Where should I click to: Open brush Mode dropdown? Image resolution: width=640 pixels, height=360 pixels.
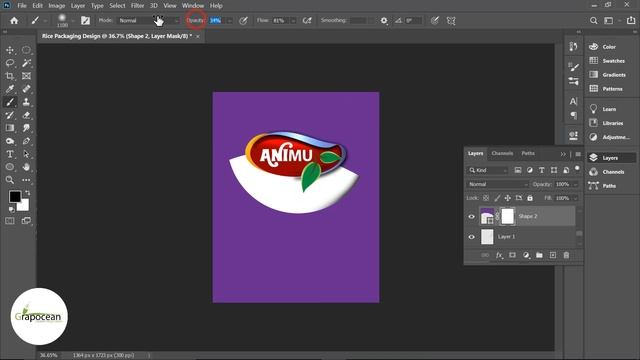pos(149,20)
